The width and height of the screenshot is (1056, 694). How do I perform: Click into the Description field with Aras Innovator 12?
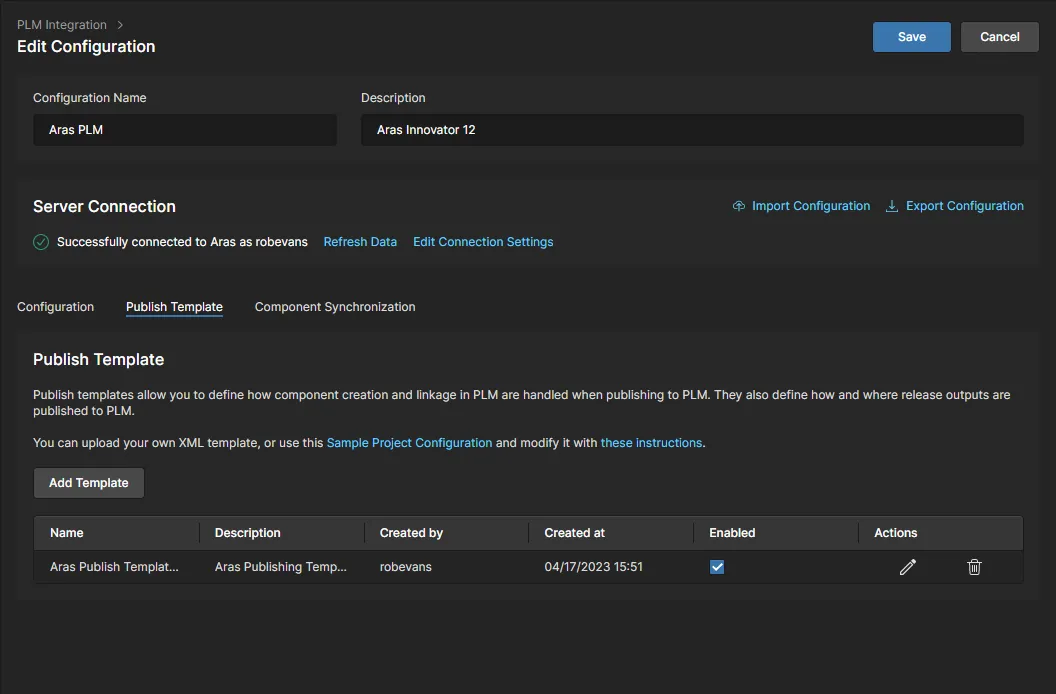[692, 130]
